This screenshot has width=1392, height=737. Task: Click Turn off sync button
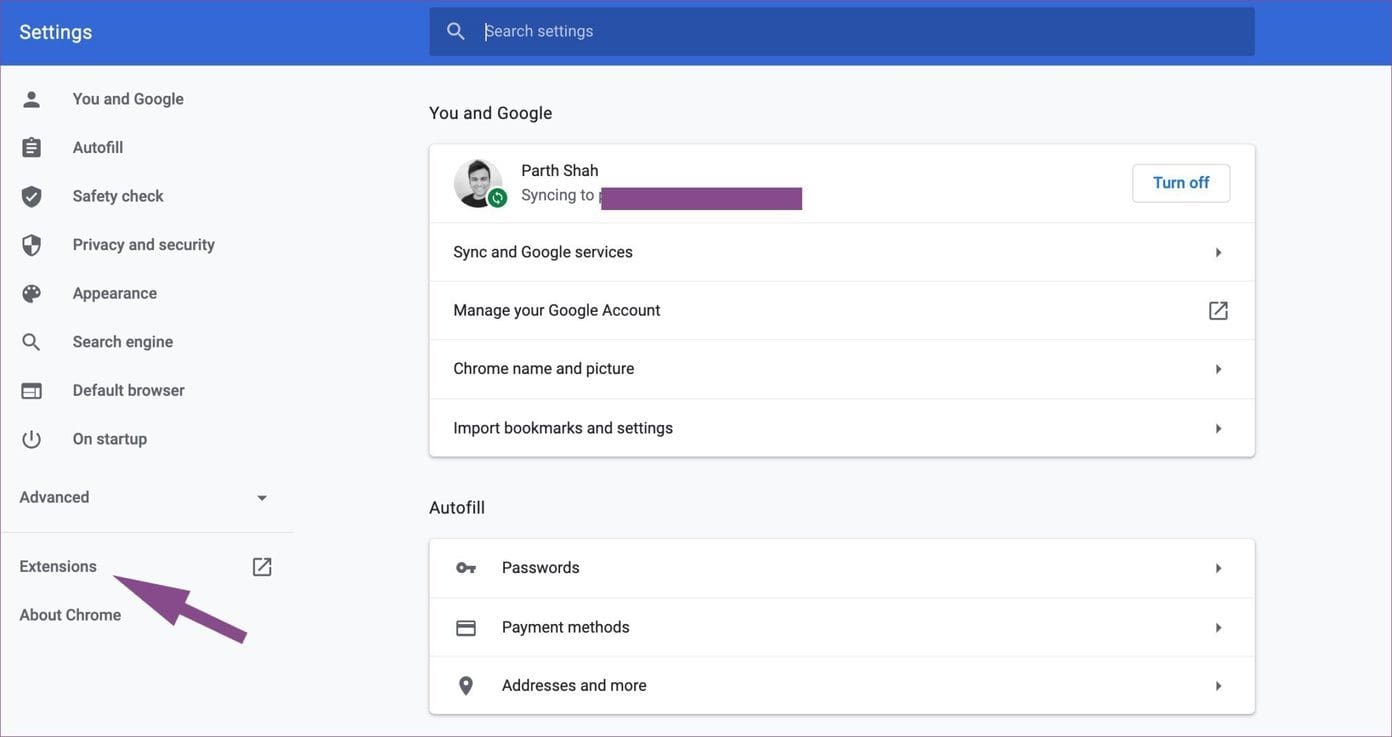coord(1181,183)
